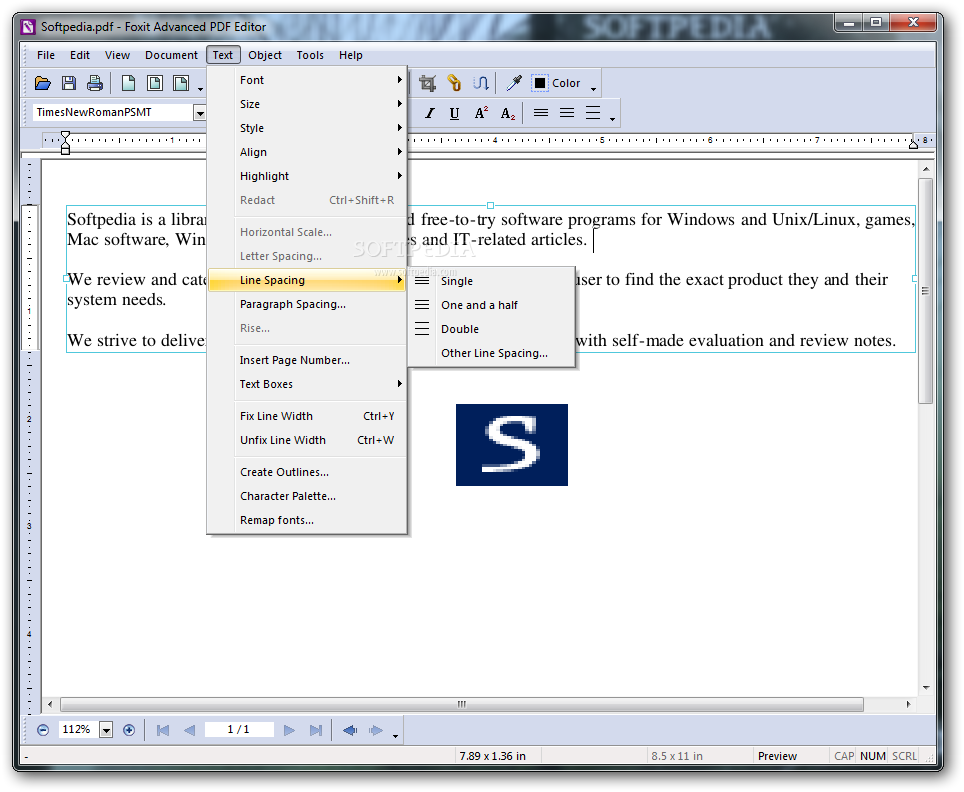Click the page number field 1 / 1
This screenshot has height=792, width=964.
pos(239,729)
